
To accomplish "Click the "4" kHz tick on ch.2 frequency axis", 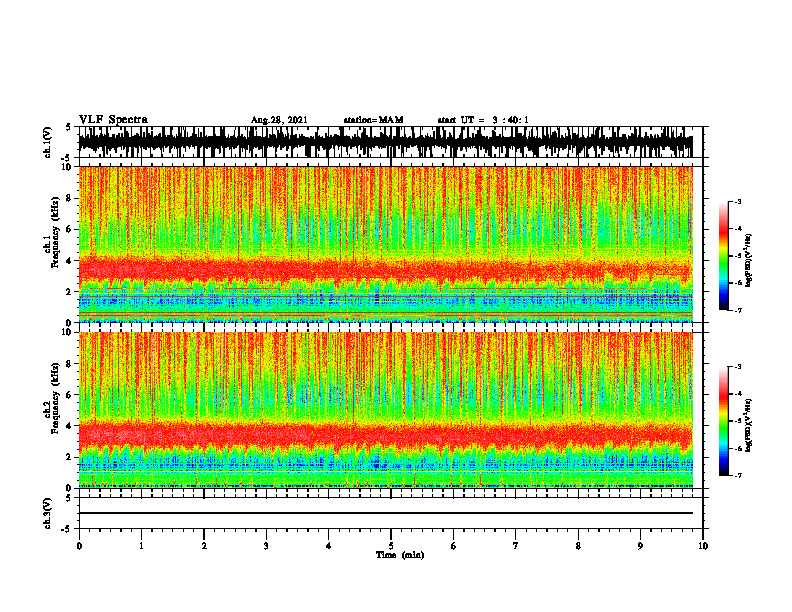I will click(70, 426).
